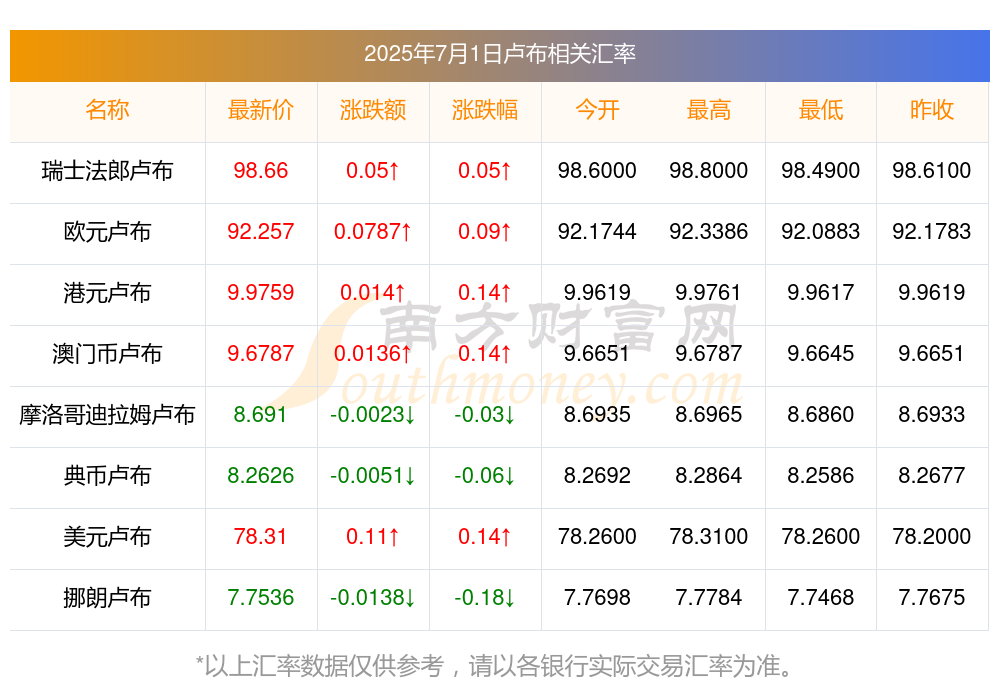Click latest price 92.257
This screenshot has width=1000, height=698.
point(260,232)
